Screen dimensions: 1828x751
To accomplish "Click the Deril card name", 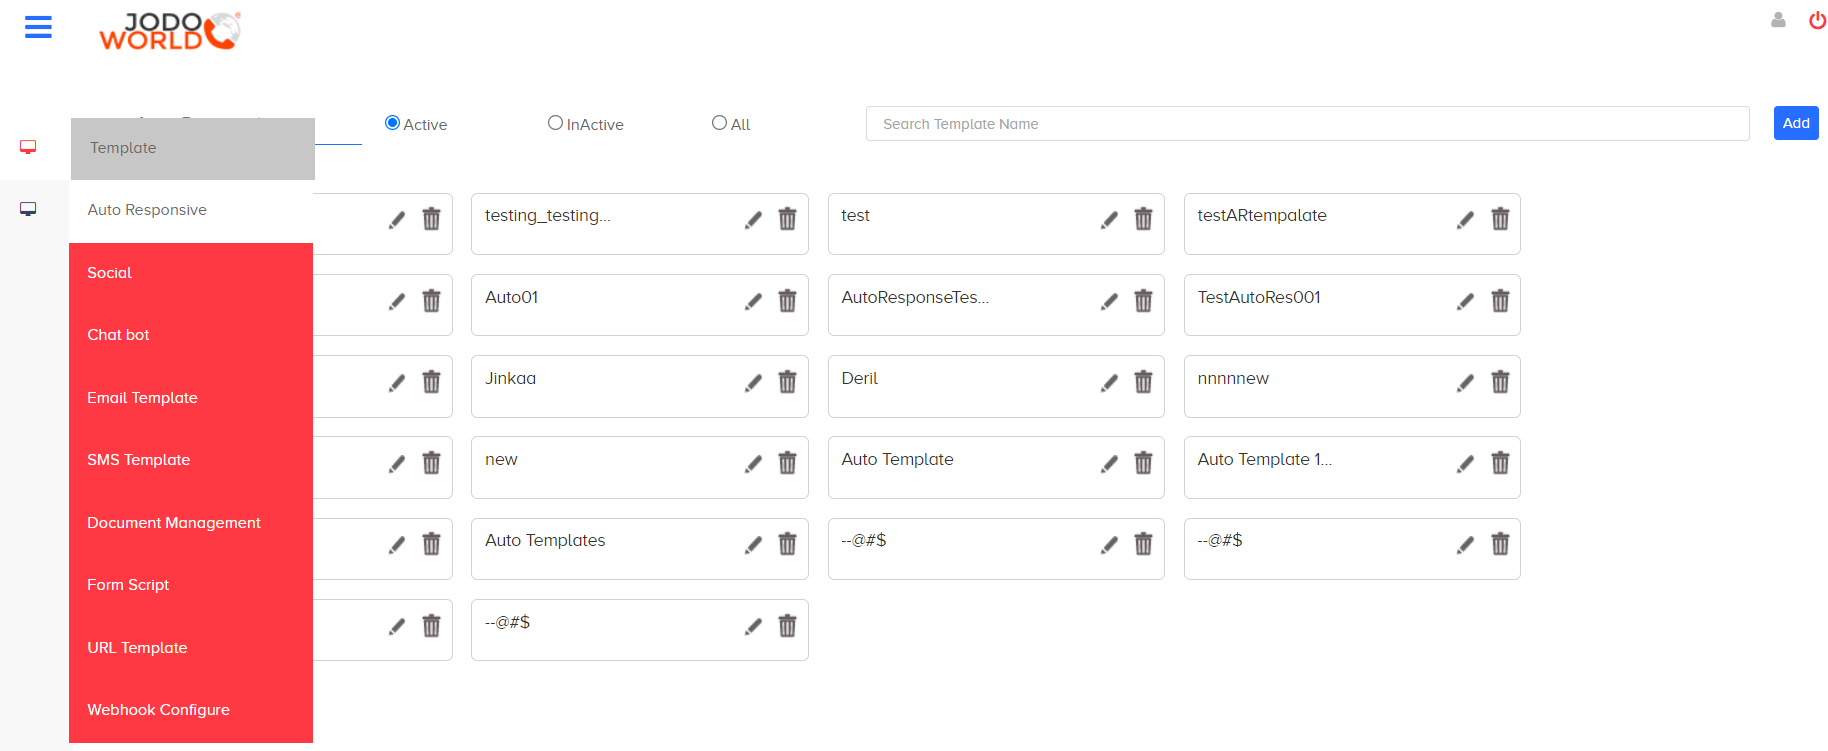I will click(859, 378).
